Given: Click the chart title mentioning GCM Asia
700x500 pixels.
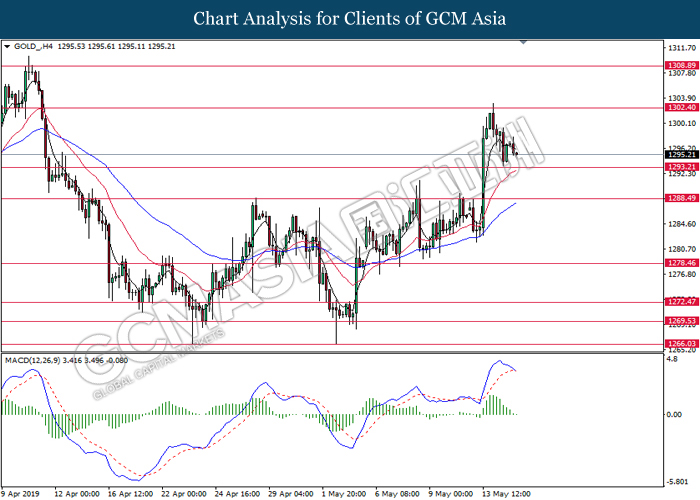Looking at the screenshot, I should [x=349, y=18].
